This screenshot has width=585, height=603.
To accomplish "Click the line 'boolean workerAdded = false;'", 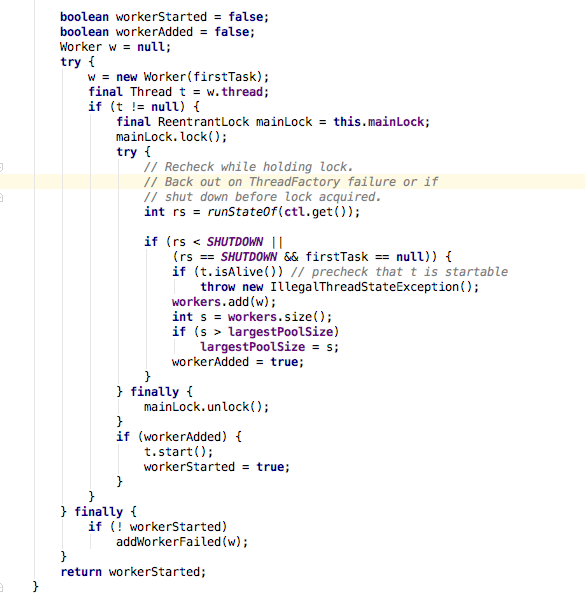I will click(x=157, y=32).
